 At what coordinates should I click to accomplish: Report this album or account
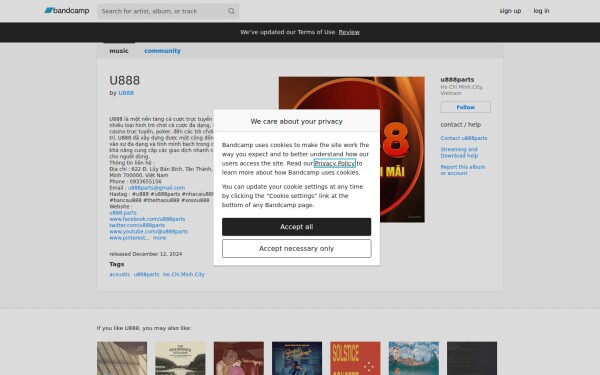463,170
